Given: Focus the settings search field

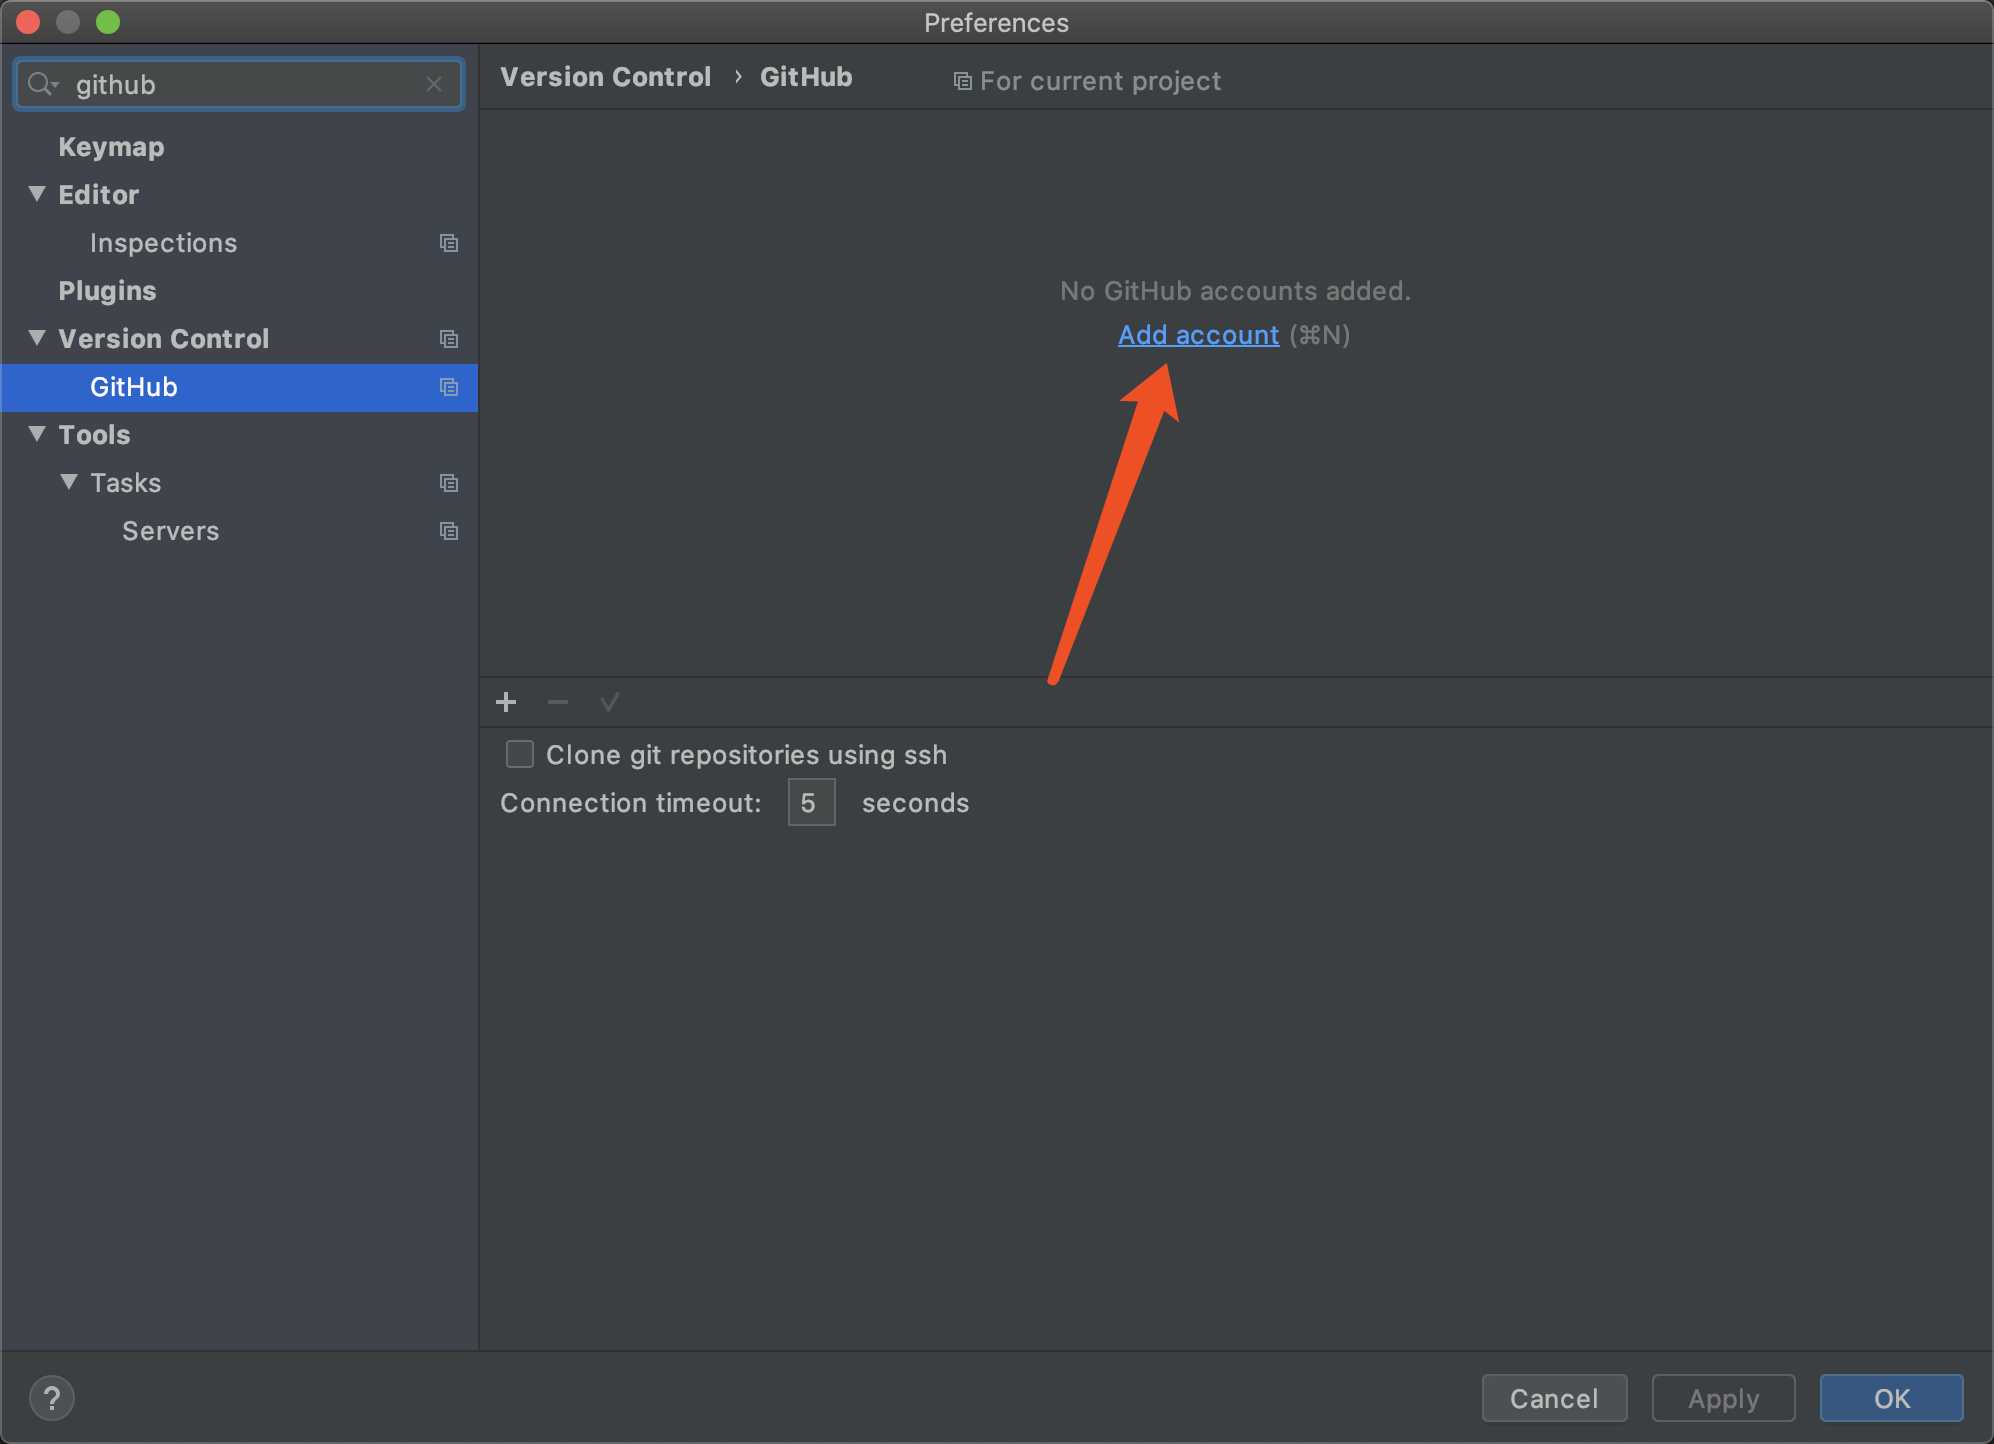Looking at the screenshot, I should (x=239, y=84).
